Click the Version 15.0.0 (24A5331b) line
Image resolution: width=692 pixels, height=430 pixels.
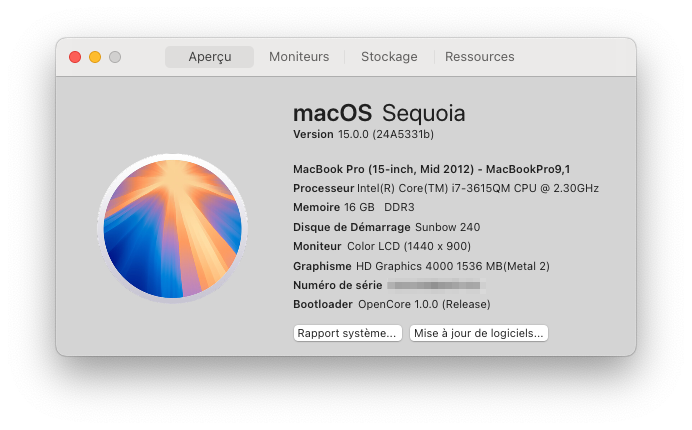pos(363,134)
